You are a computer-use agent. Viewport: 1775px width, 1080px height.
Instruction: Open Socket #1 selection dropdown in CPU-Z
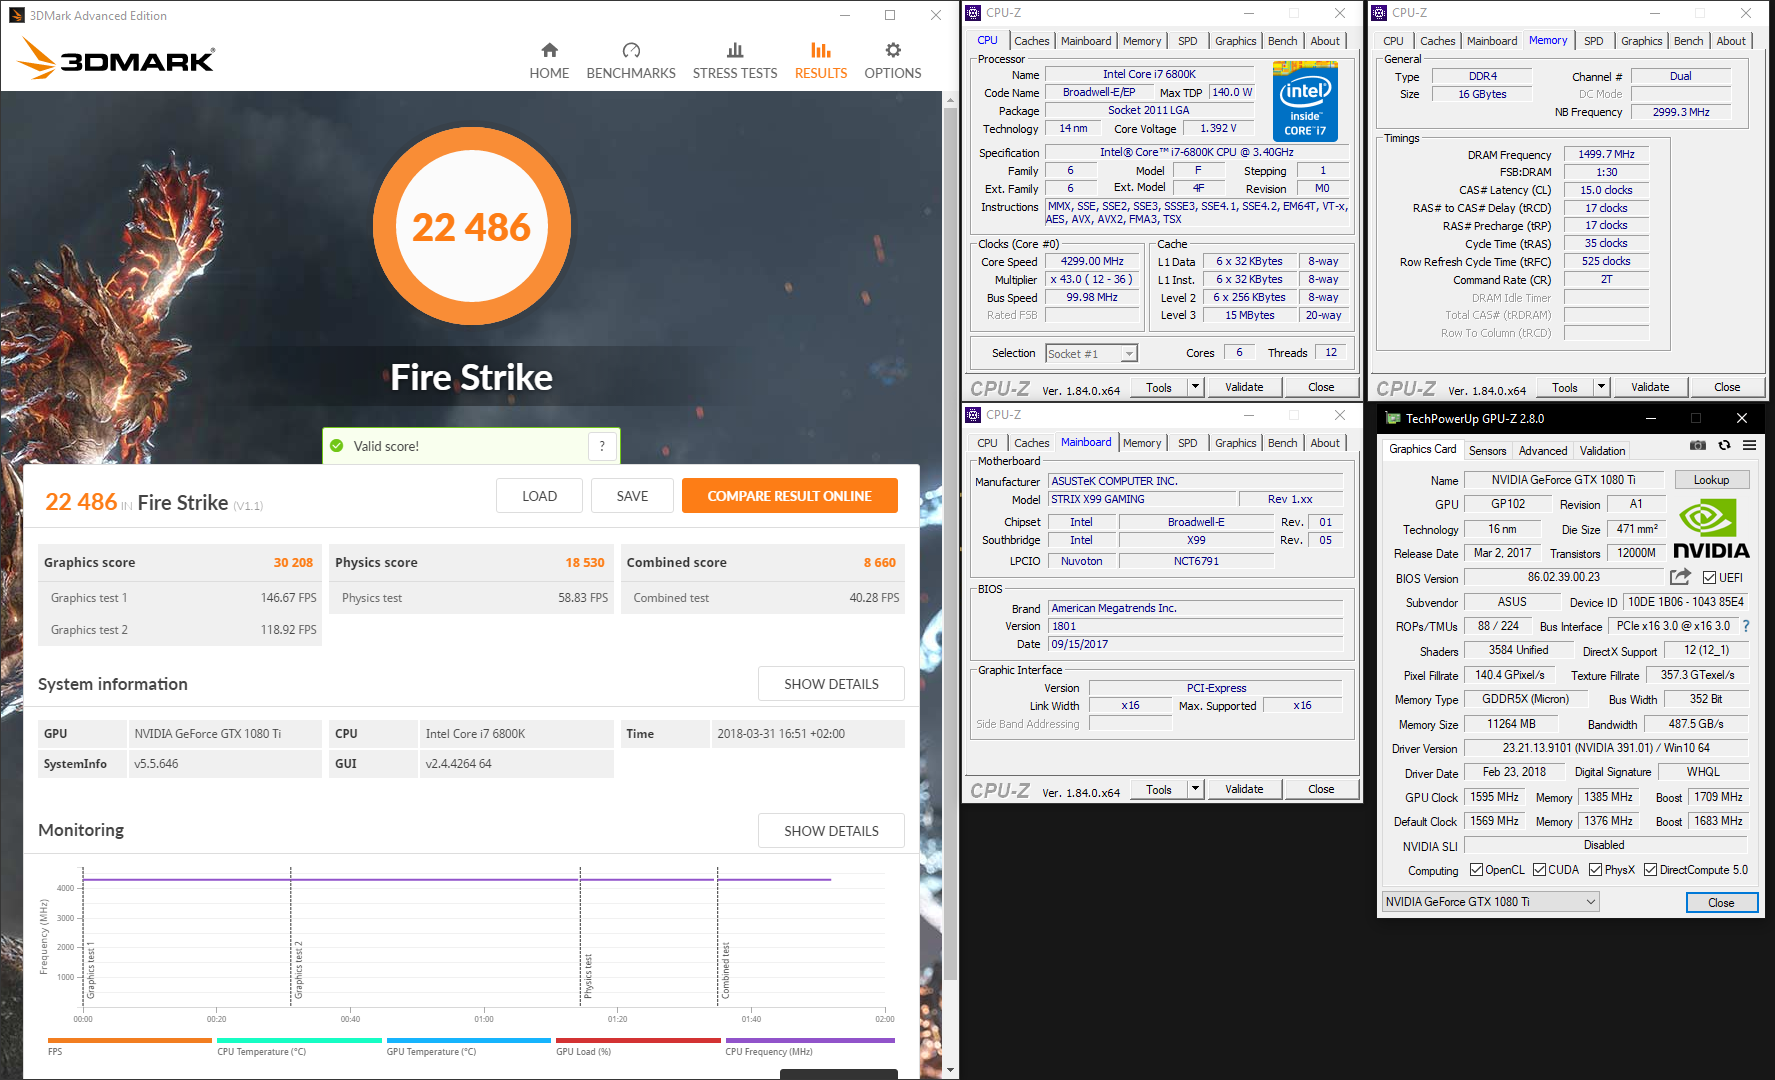pyautogui.click(x=1092, y=353)
